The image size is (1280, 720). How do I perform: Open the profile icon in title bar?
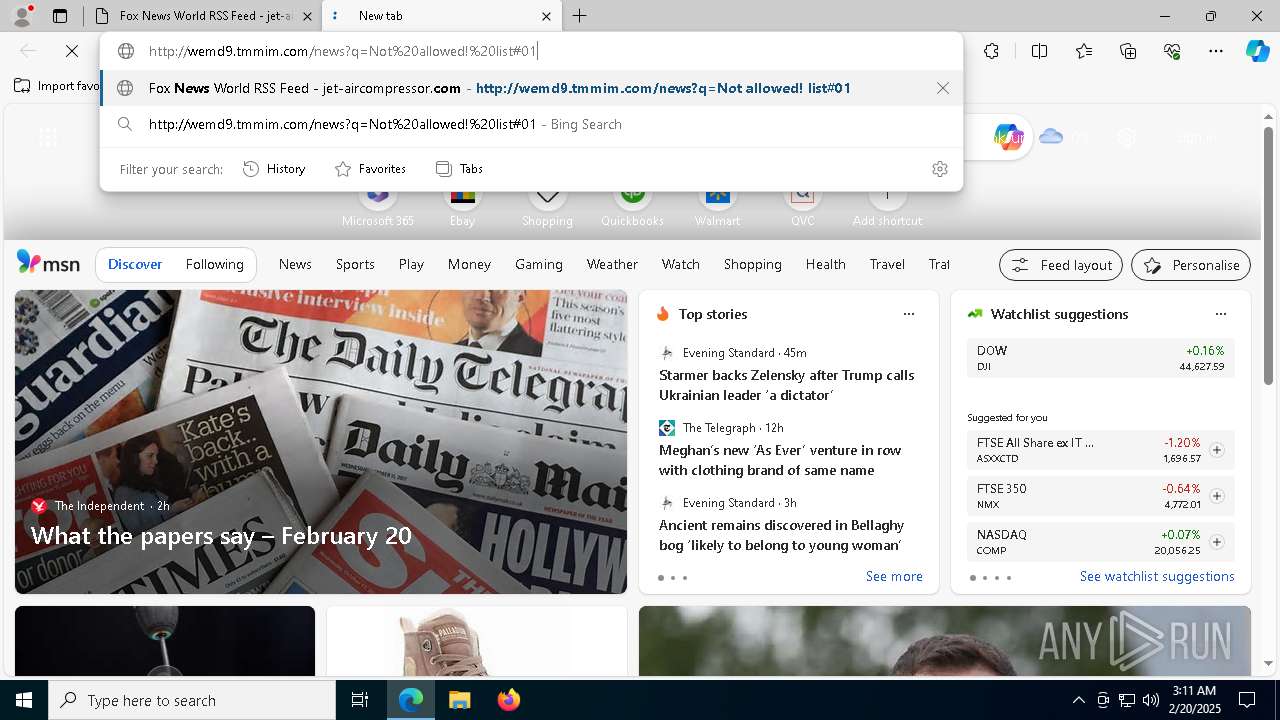(x=22, y=16)
